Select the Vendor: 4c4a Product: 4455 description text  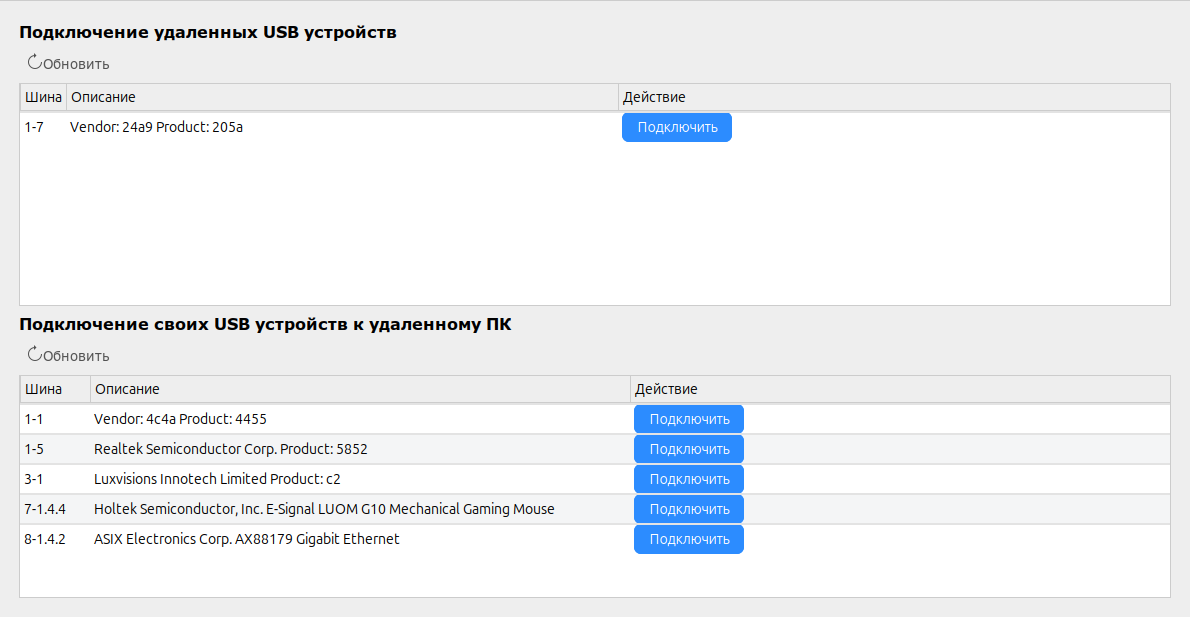coord(180,419)
